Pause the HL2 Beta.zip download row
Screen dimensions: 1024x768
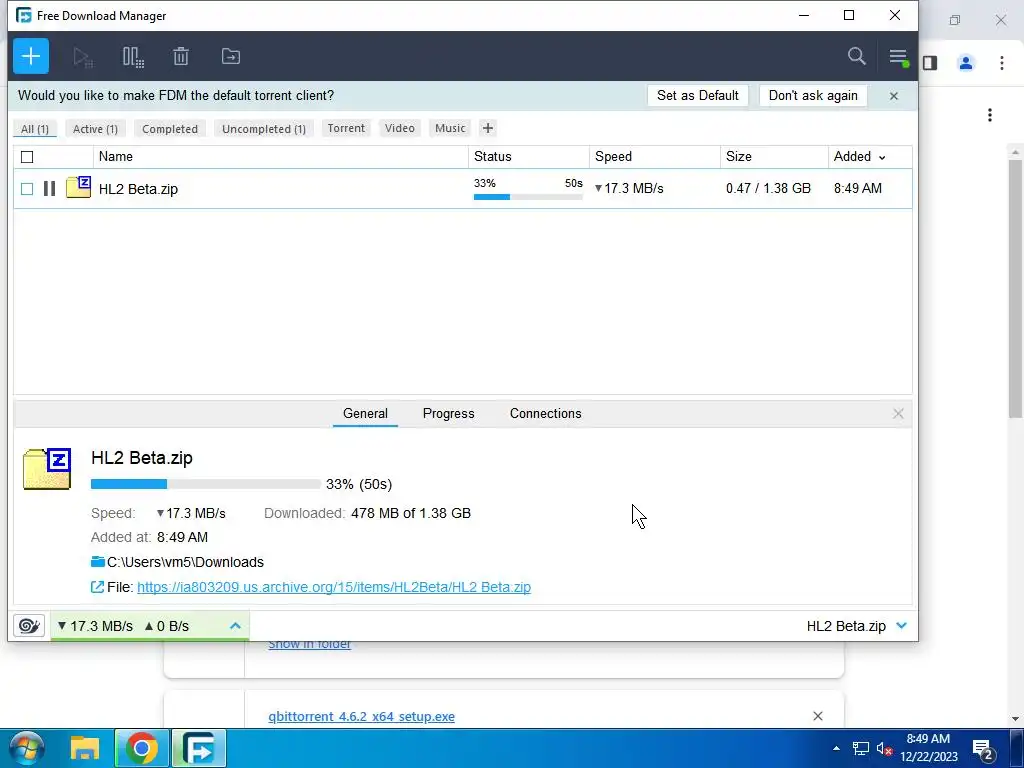pyautogui.click(x=49, y=189)
